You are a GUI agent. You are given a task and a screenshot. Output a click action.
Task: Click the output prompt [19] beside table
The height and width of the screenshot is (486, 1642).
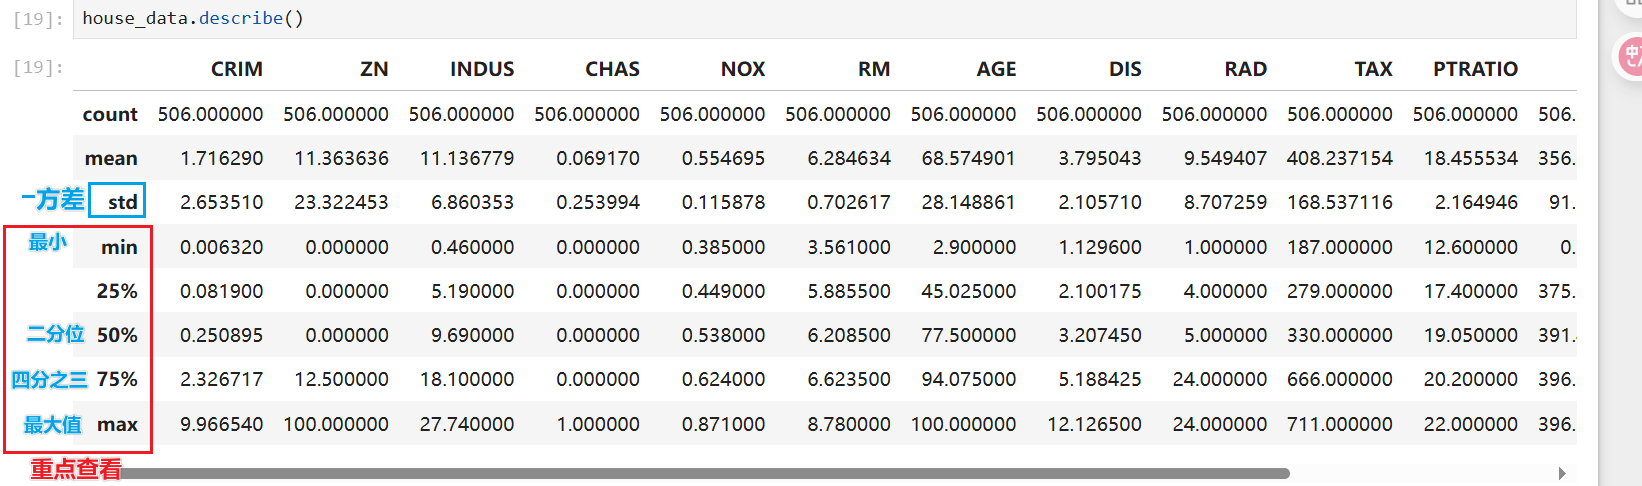tap(38, 67)
